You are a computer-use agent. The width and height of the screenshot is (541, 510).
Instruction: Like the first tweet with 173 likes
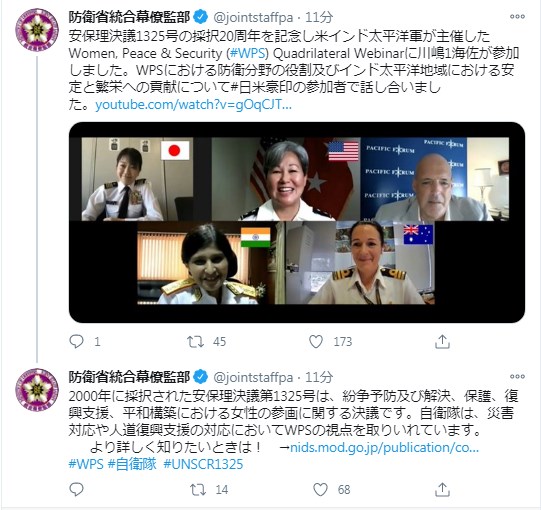316,341
